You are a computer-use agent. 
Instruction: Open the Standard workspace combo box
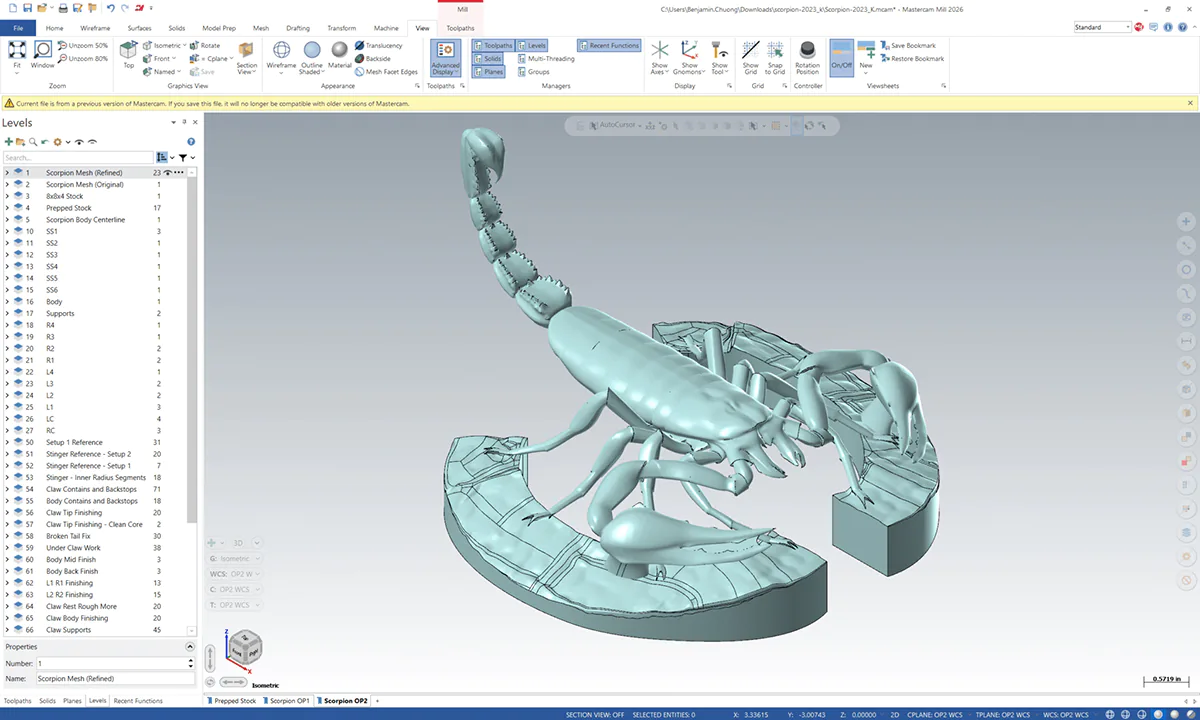pos(1103,27)
